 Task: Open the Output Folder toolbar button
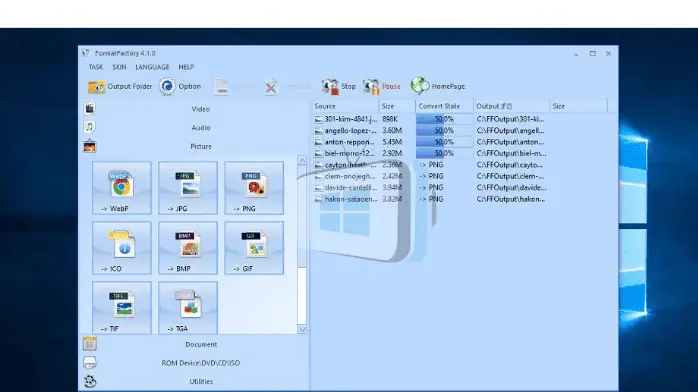coord(120,86)
